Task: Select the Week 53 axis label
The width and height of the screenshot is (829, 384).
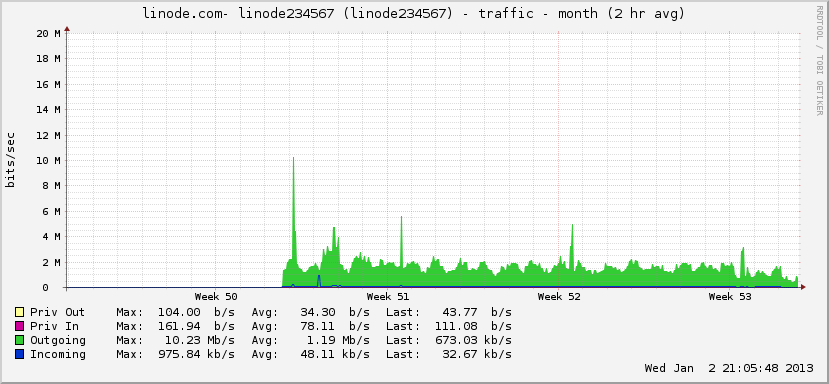Action: click(x=730, y=297)
